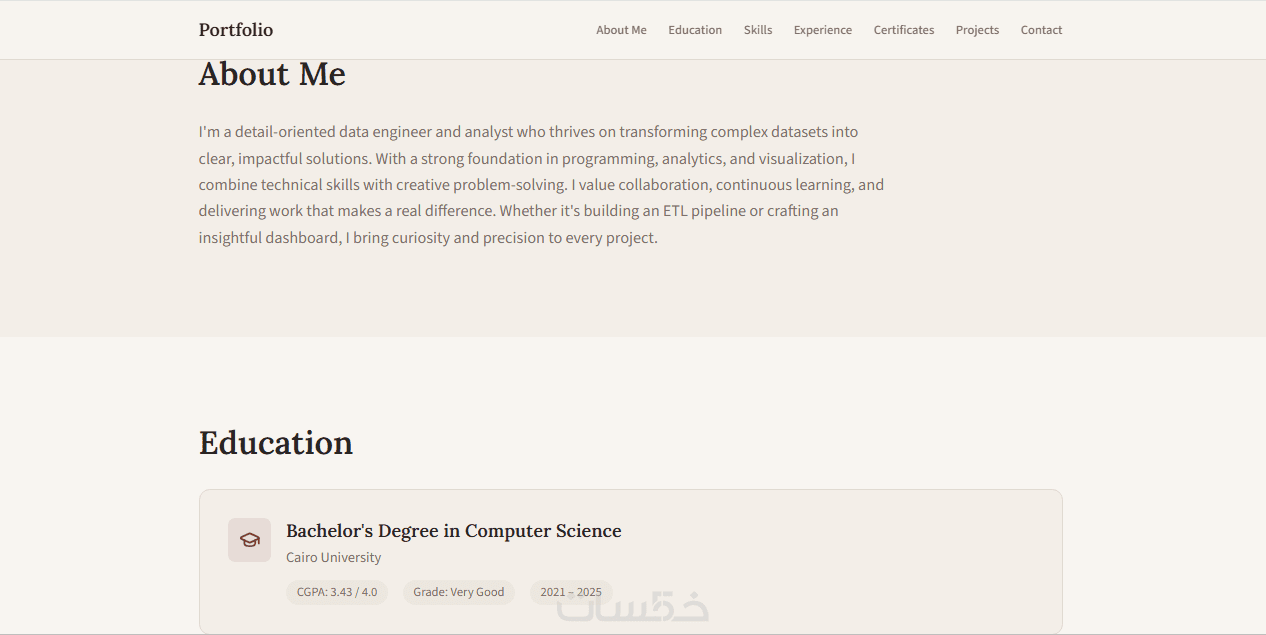Click the 2021 – 2025 date badge

pyautogui.click(x=571, y=592)
